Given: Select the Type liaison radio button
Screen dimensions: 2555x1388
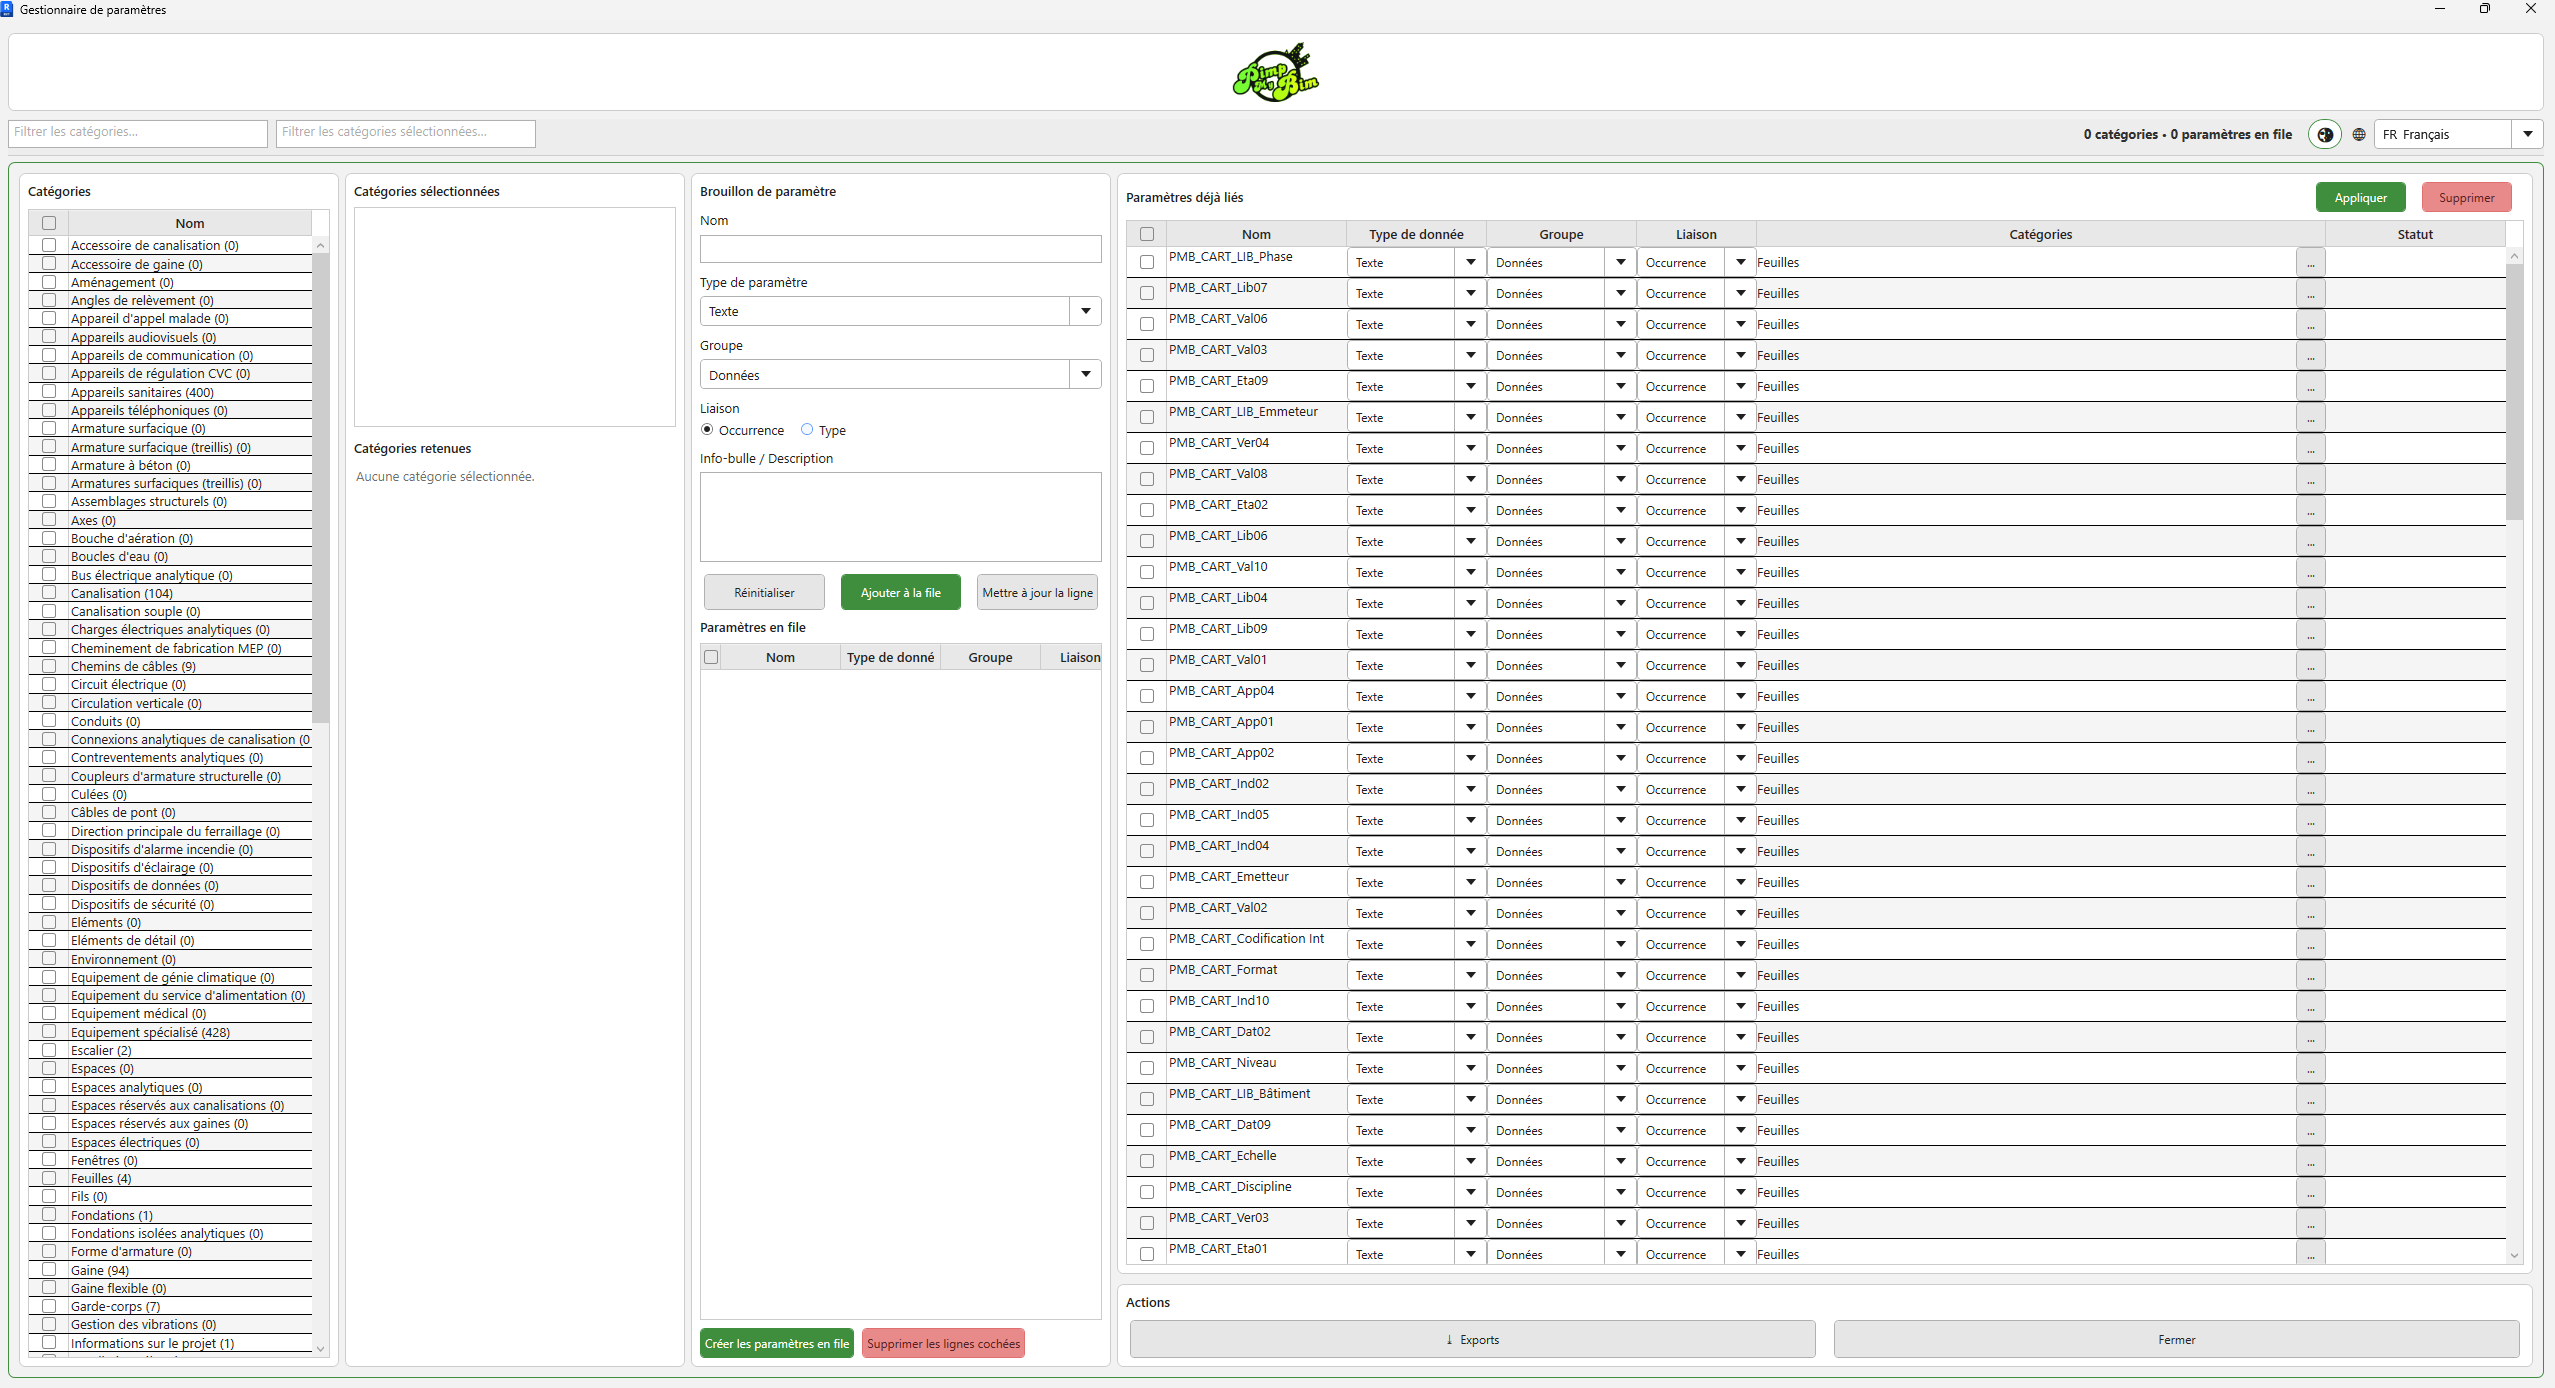Looking at the screenshot, I should pyautogui.click(x=807, y=430).
